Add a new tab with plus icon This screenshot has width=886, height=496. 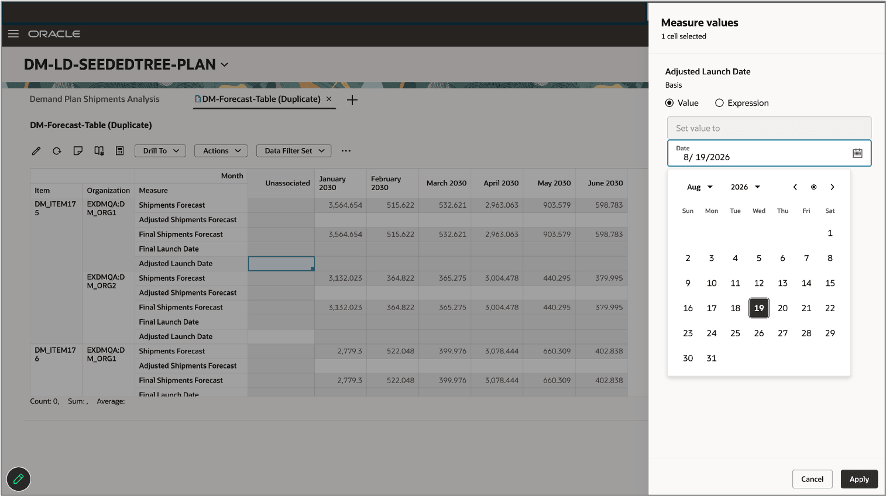(x=352, y=100)
